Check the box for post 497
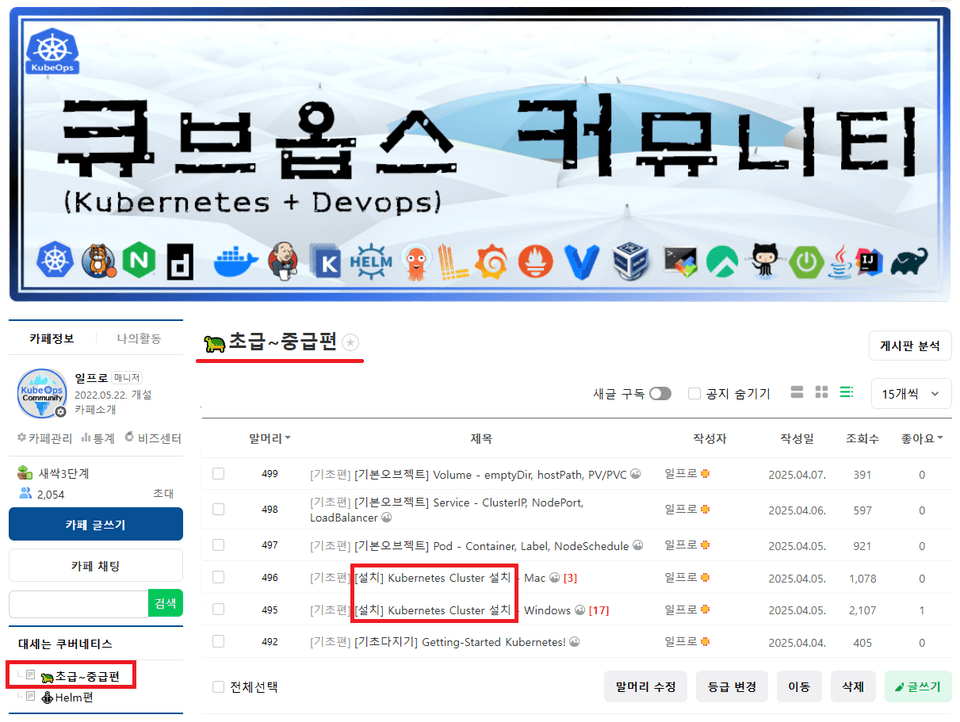The image size is (960, 722). 218,545
